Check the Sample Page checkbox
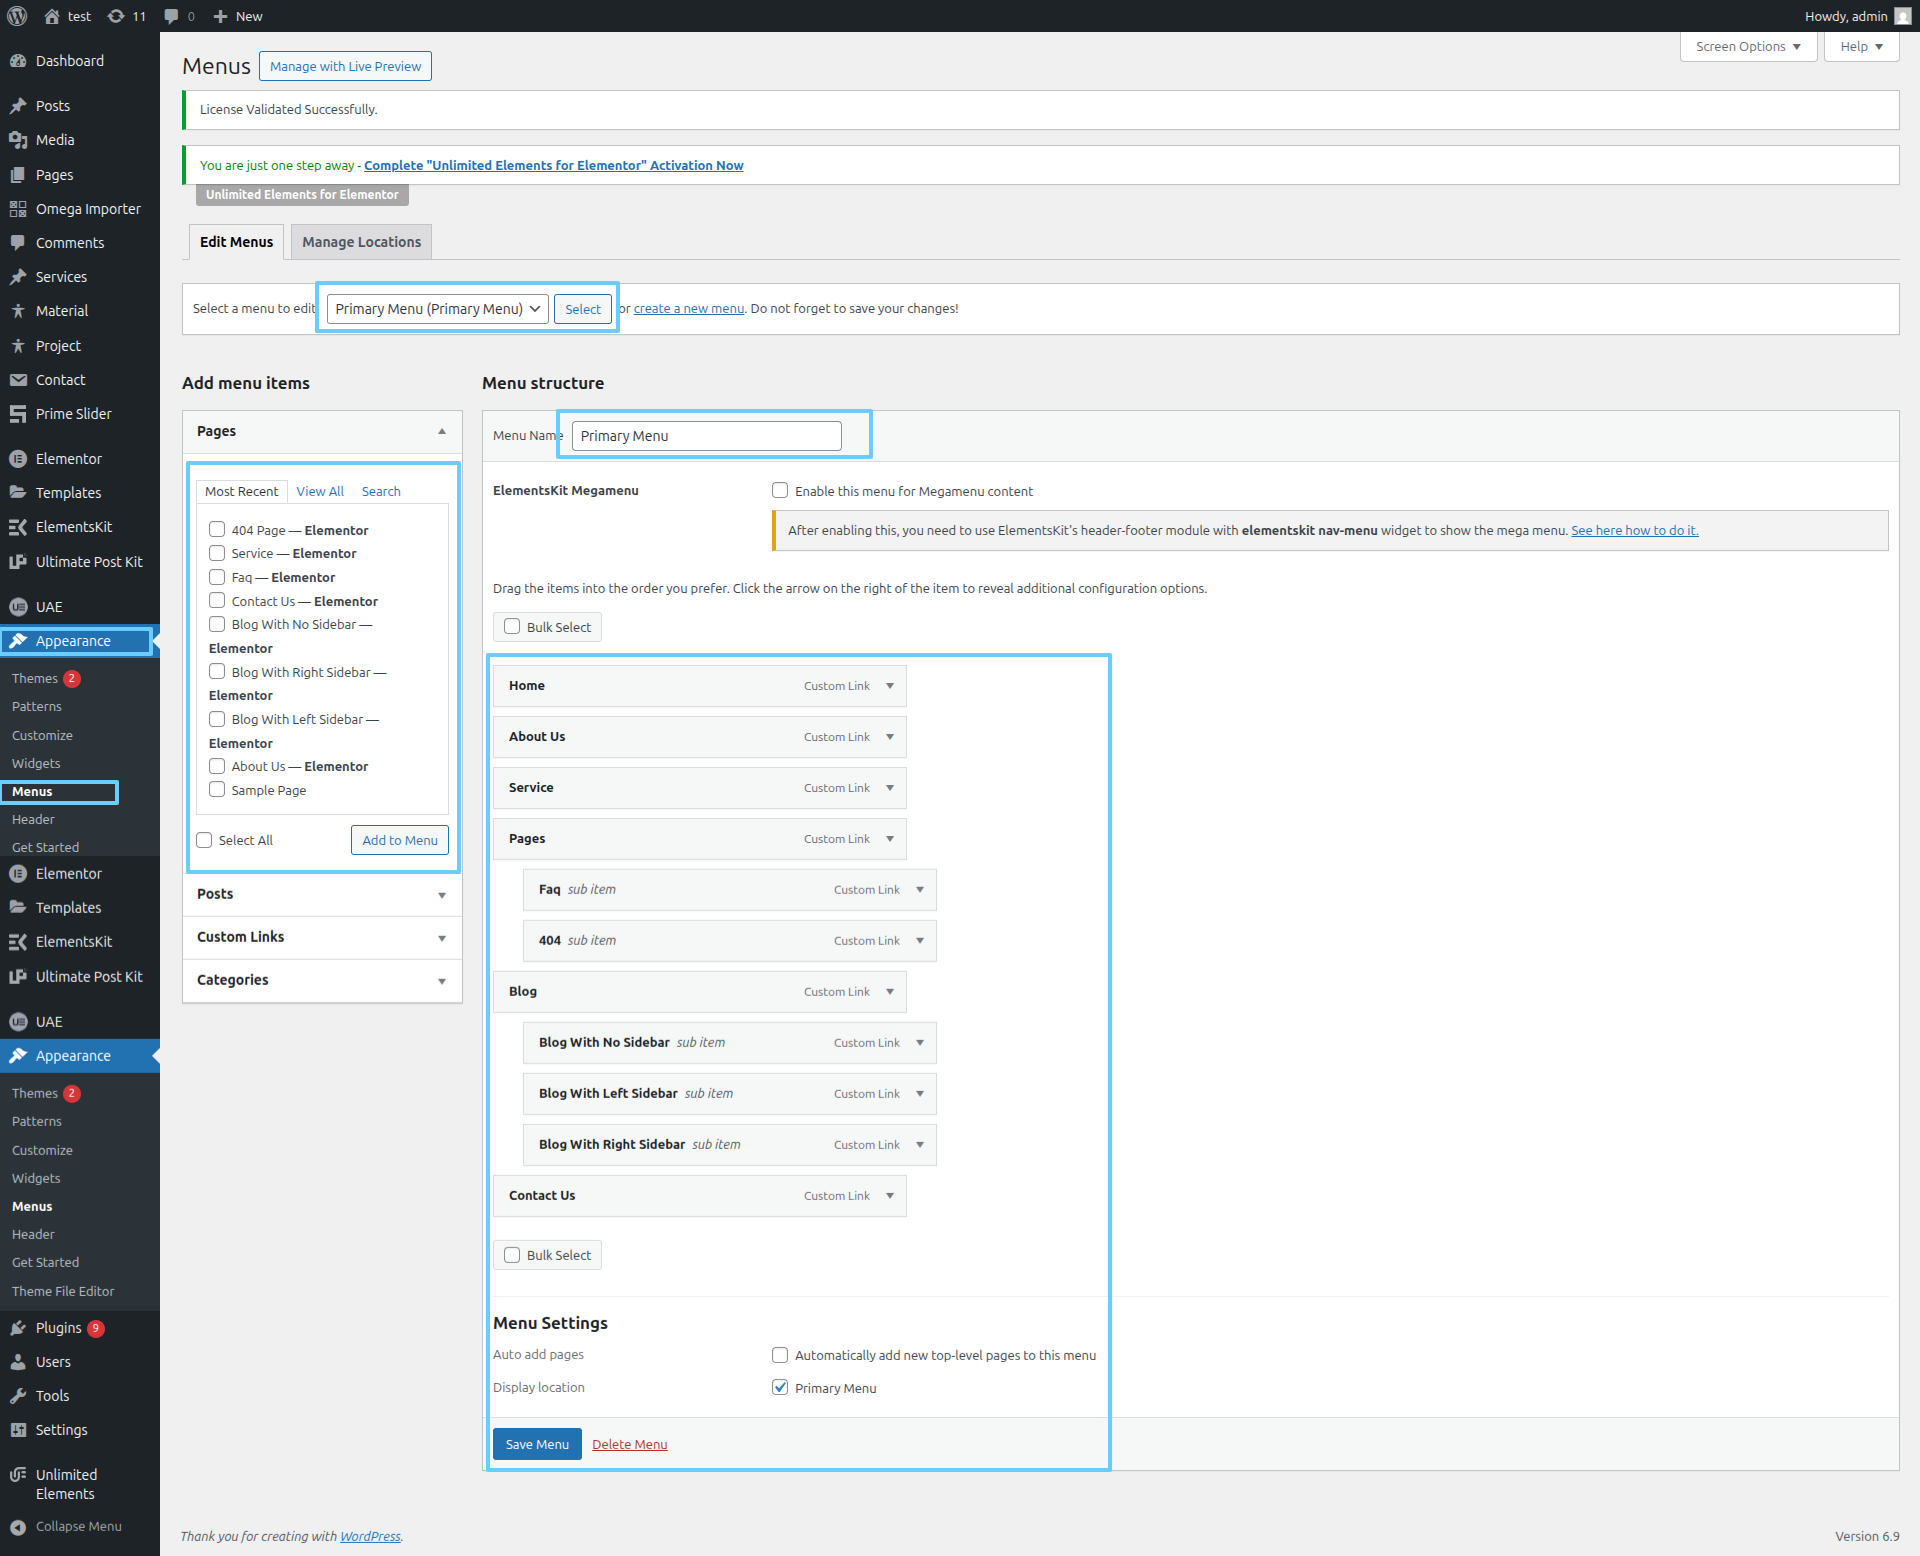This screenshot has width=1920, height=1556. pyautogui.click(x=217, y=790)
